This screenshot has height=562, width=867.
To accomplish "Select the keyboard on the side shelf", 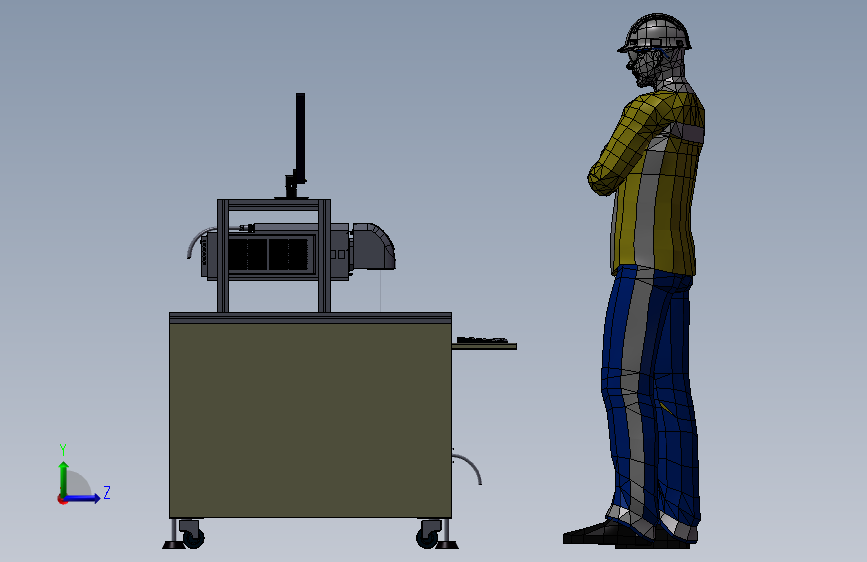I will pos(482,340).
